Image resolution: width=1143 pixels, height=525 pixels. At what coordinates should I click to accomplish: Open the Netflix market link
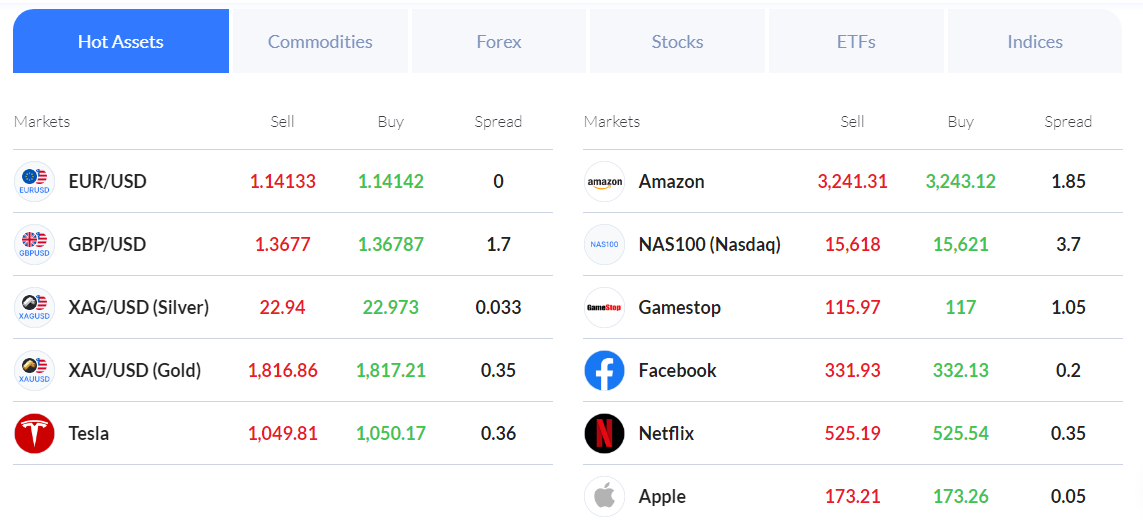666,434
